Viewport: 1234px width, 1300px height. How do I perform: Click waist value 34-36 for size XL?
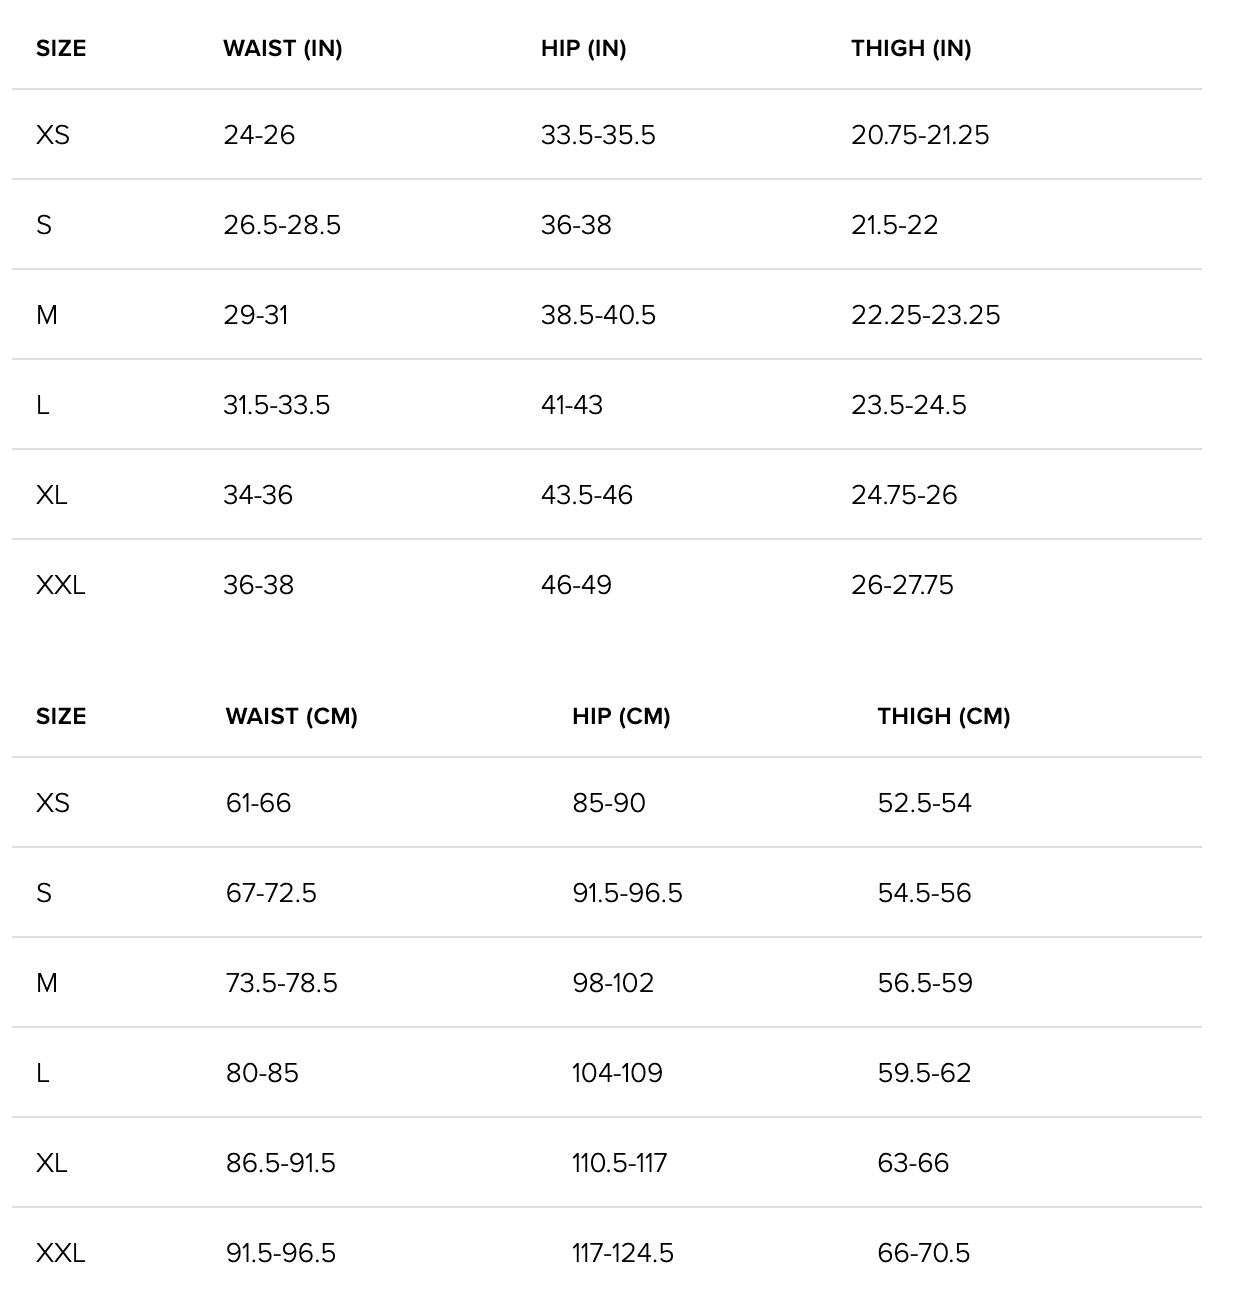(x=258, y=495)
